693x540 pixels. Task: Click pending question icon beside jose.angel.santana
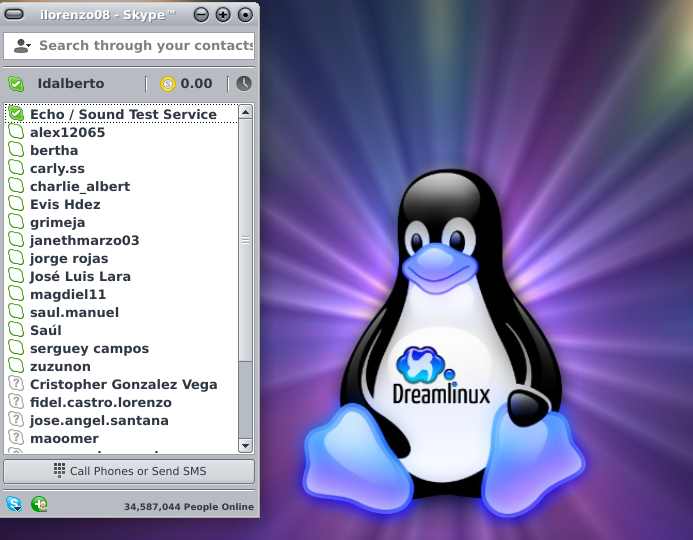16,420
